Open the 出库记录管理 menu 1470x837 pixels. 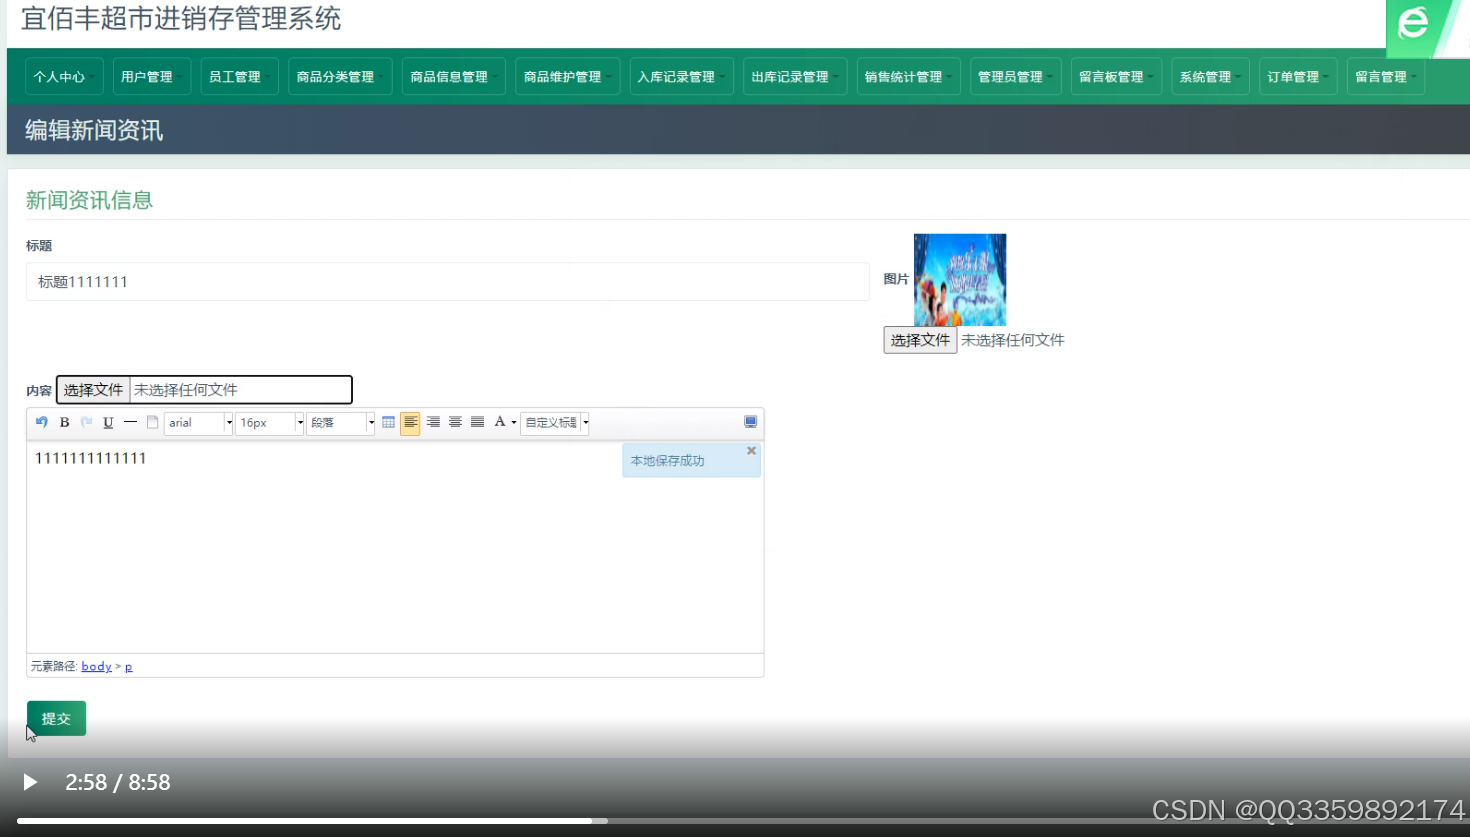pyautogui.click(x=795, y=77)
